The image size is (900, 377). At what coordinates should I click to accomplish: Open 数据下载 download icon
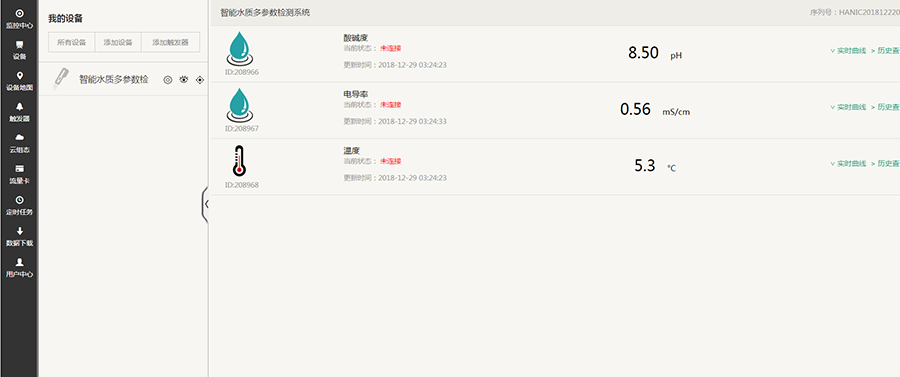[x=19, y=236]
